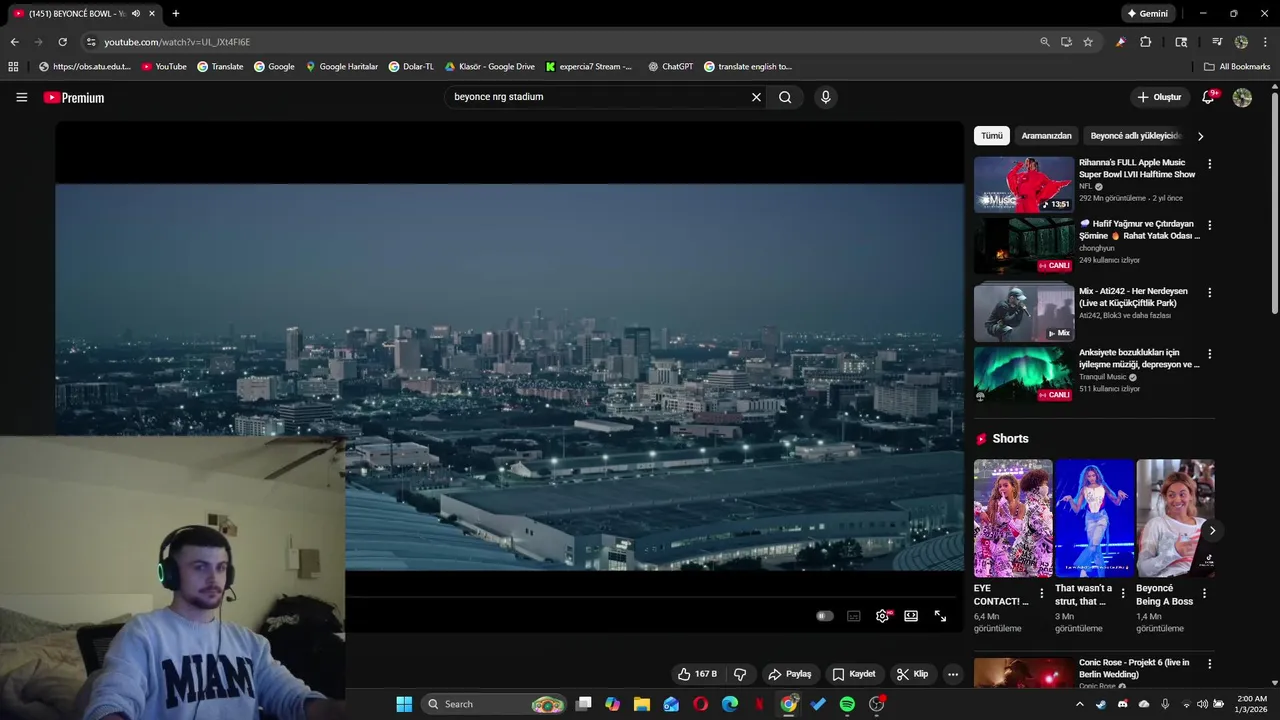Install app icon in address bar
This screenshot has height=720, width=1280.
(x=1066, y=42)
